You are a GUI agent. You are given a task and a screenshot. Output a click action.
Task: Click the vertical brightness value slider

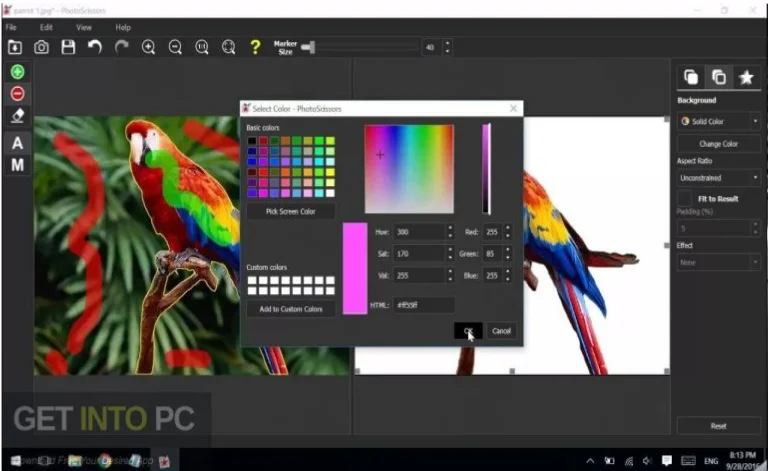(x=486, y=169)
